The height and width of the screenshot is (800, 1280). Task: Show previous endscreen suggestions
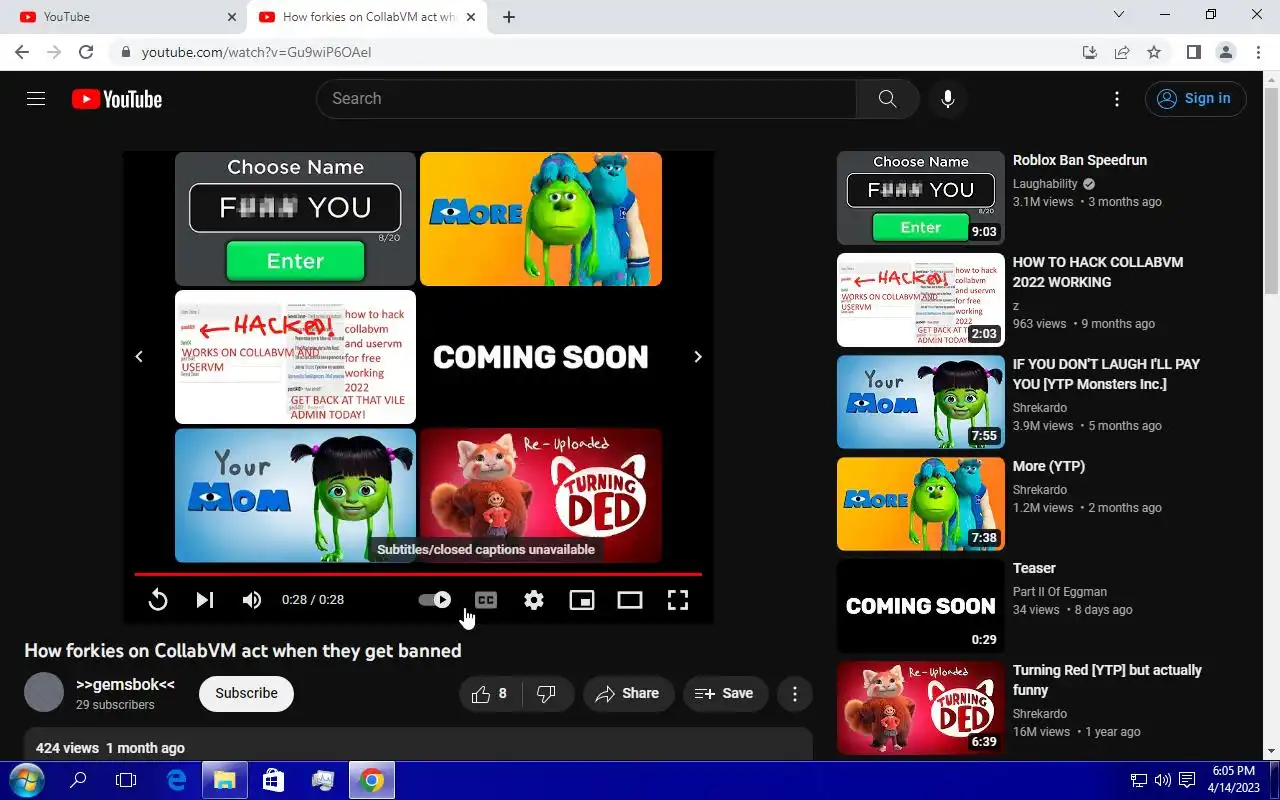(139, 357)
